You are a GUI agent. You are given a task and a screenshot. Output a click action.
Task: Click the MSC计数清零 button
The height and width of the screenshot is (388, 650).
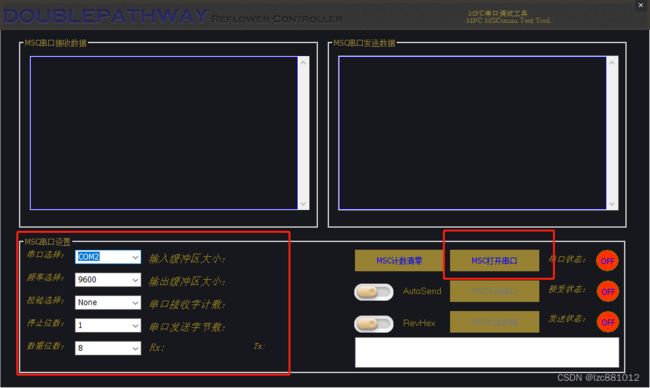(x=399, y=261)
